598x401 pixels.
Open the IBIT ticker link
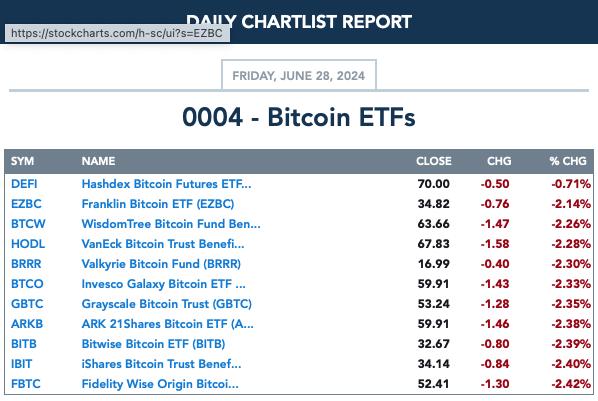point(21,364)
